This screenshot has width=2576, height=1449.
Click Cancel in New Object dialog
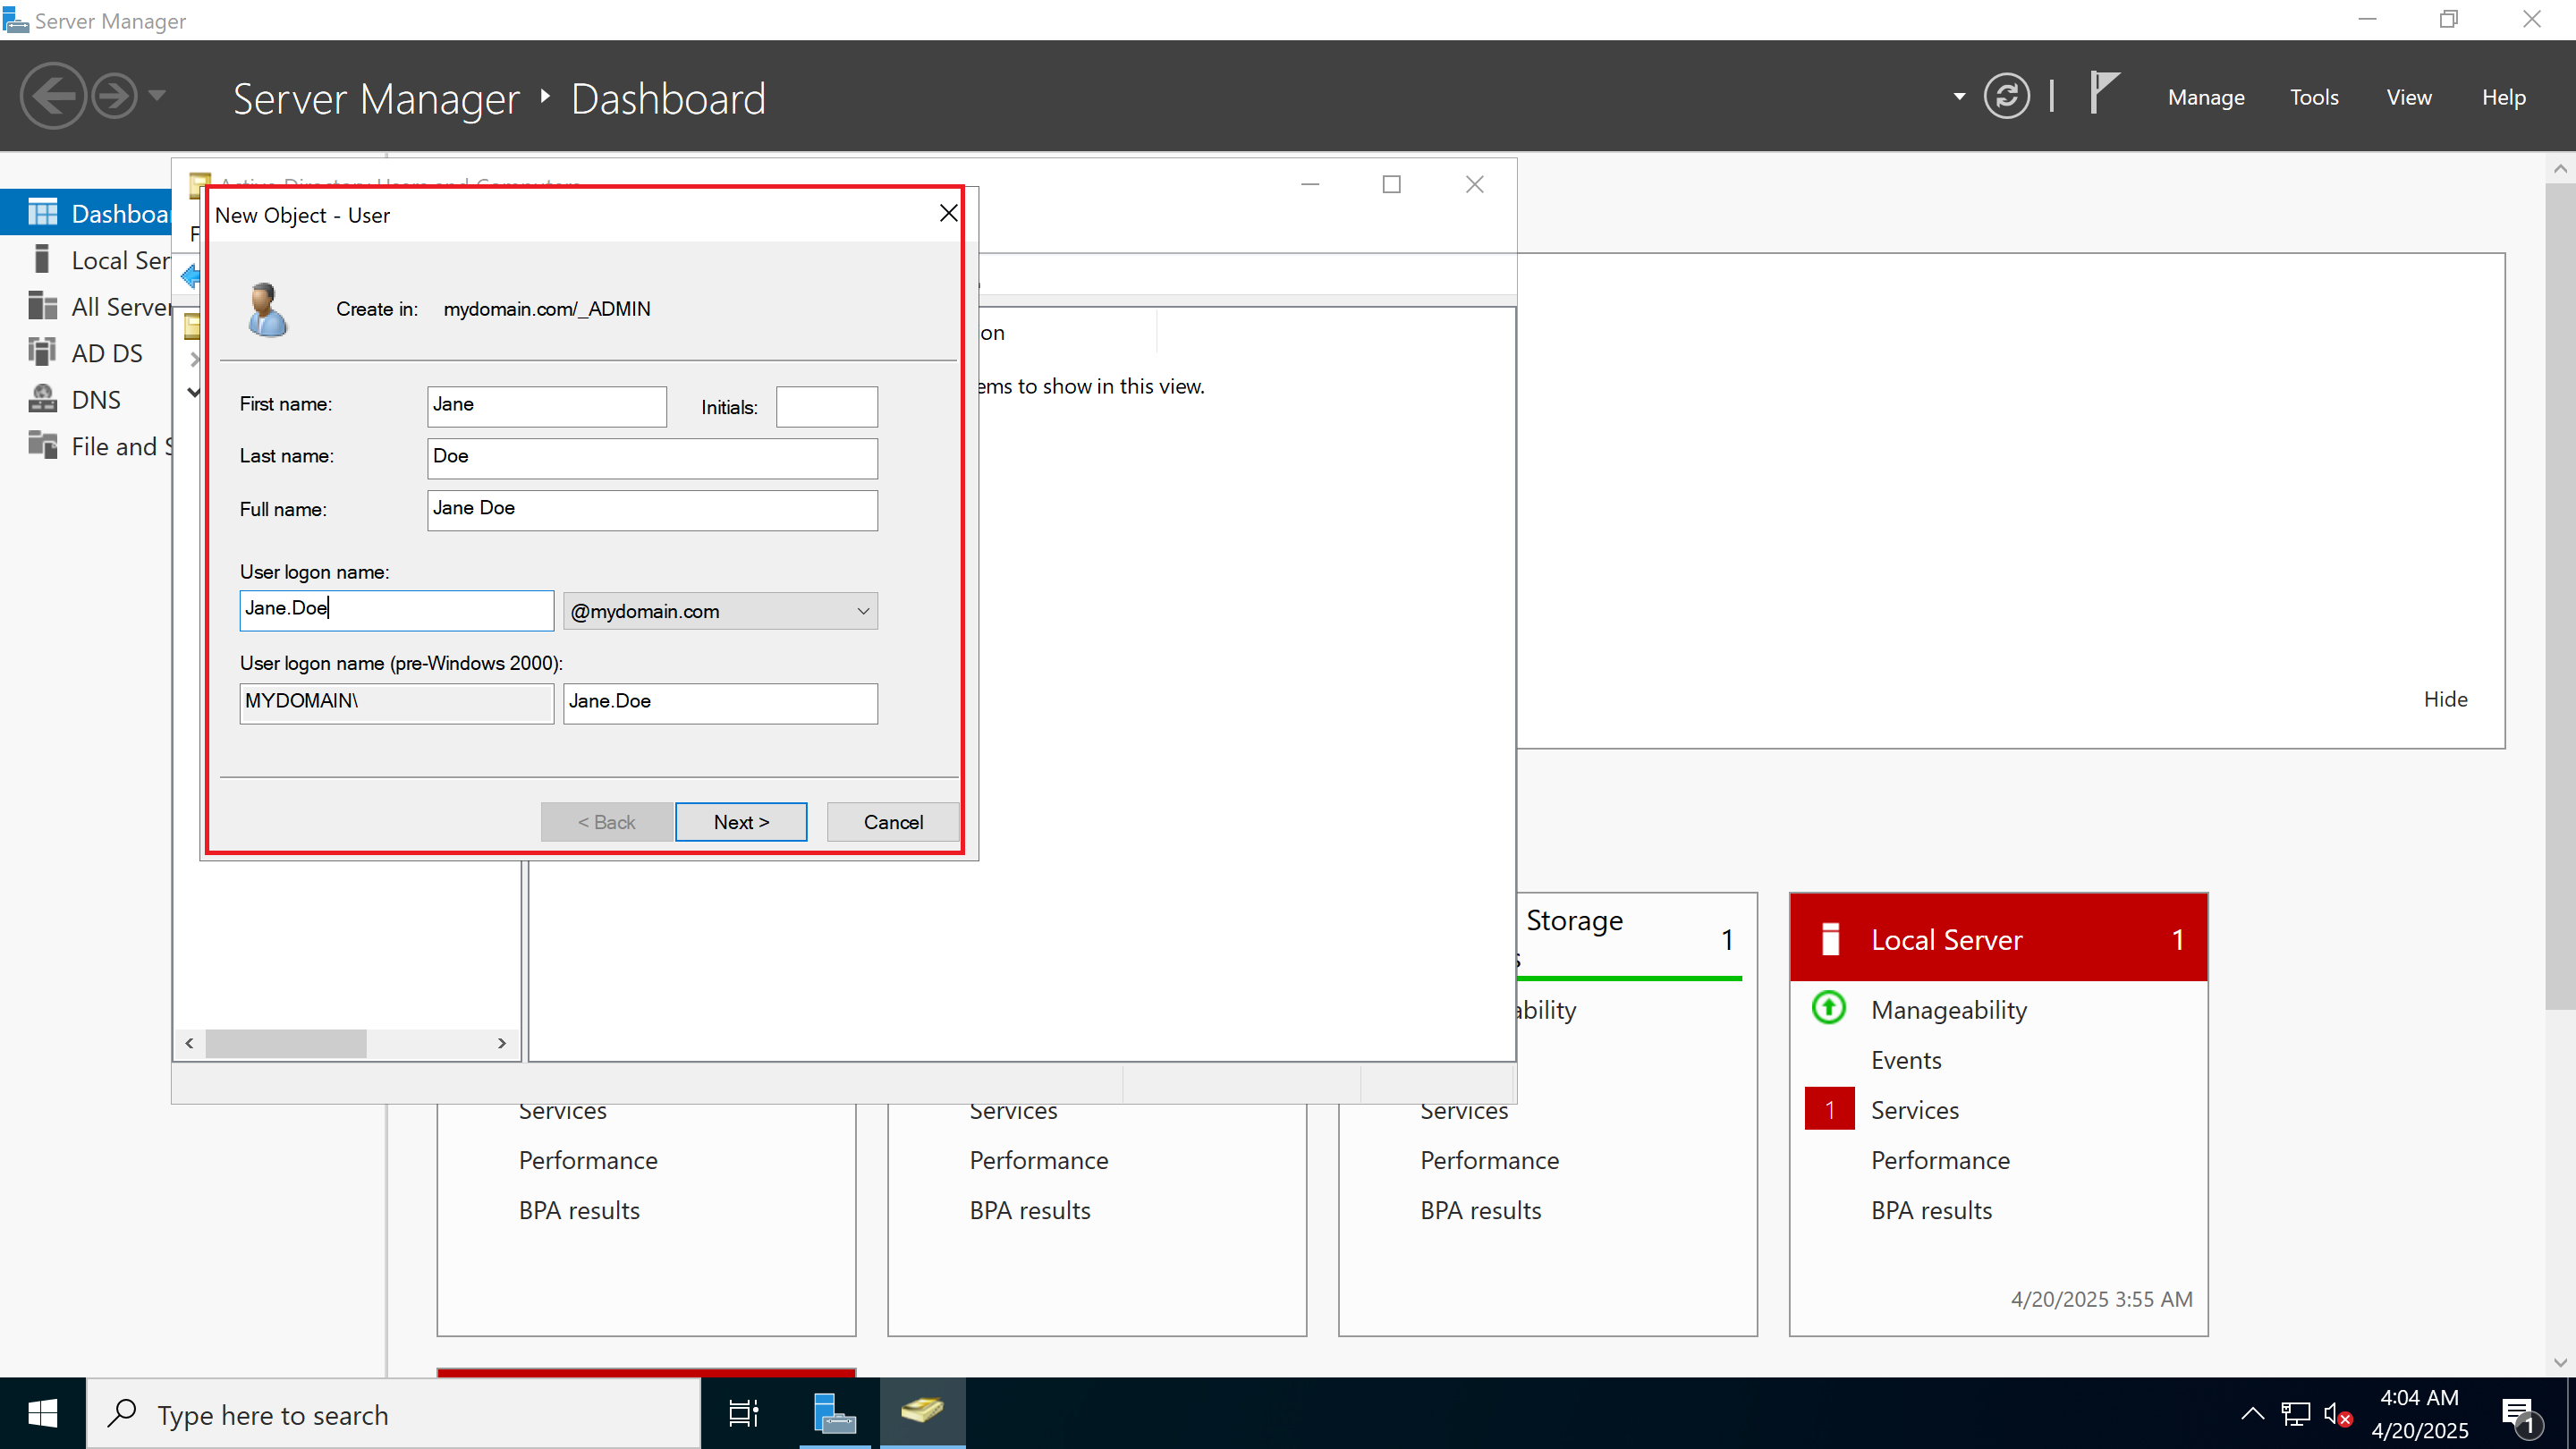(893, 822)
